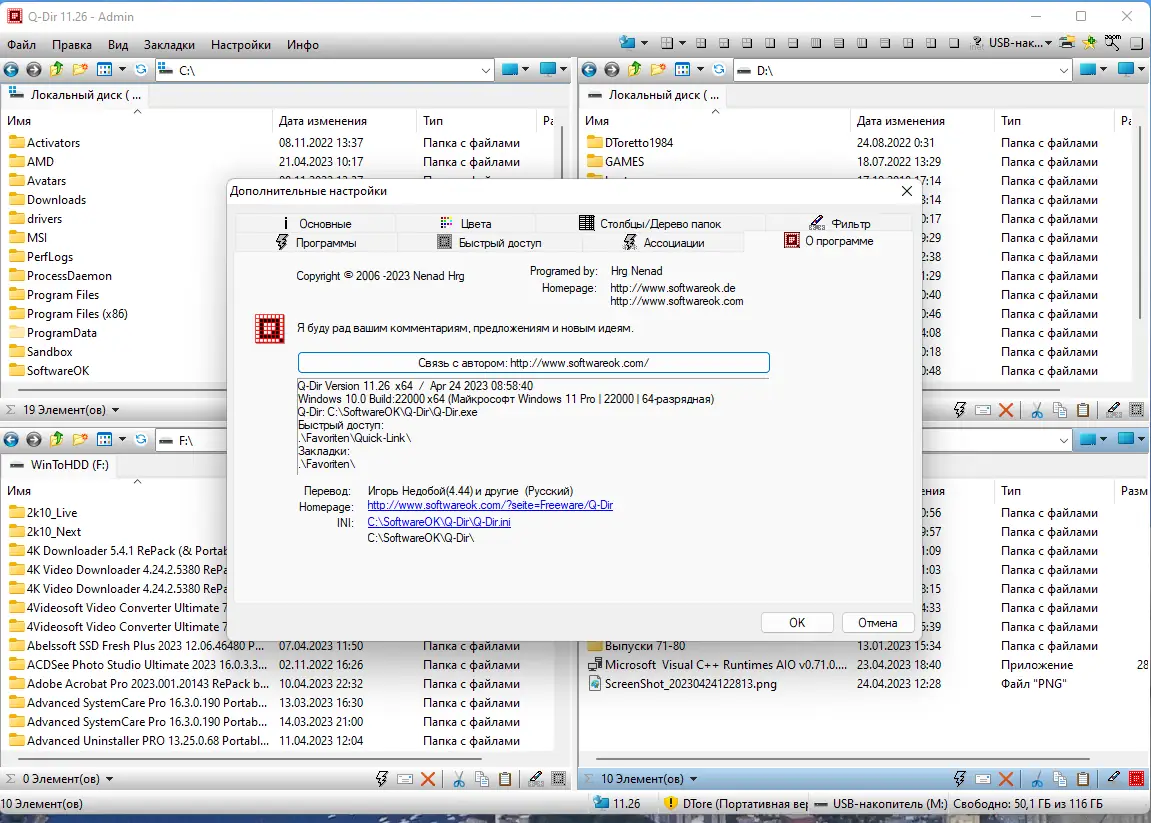Click the Связь с автором button
The width and height of the screenshot is (1151, 823).
(534, 363)
